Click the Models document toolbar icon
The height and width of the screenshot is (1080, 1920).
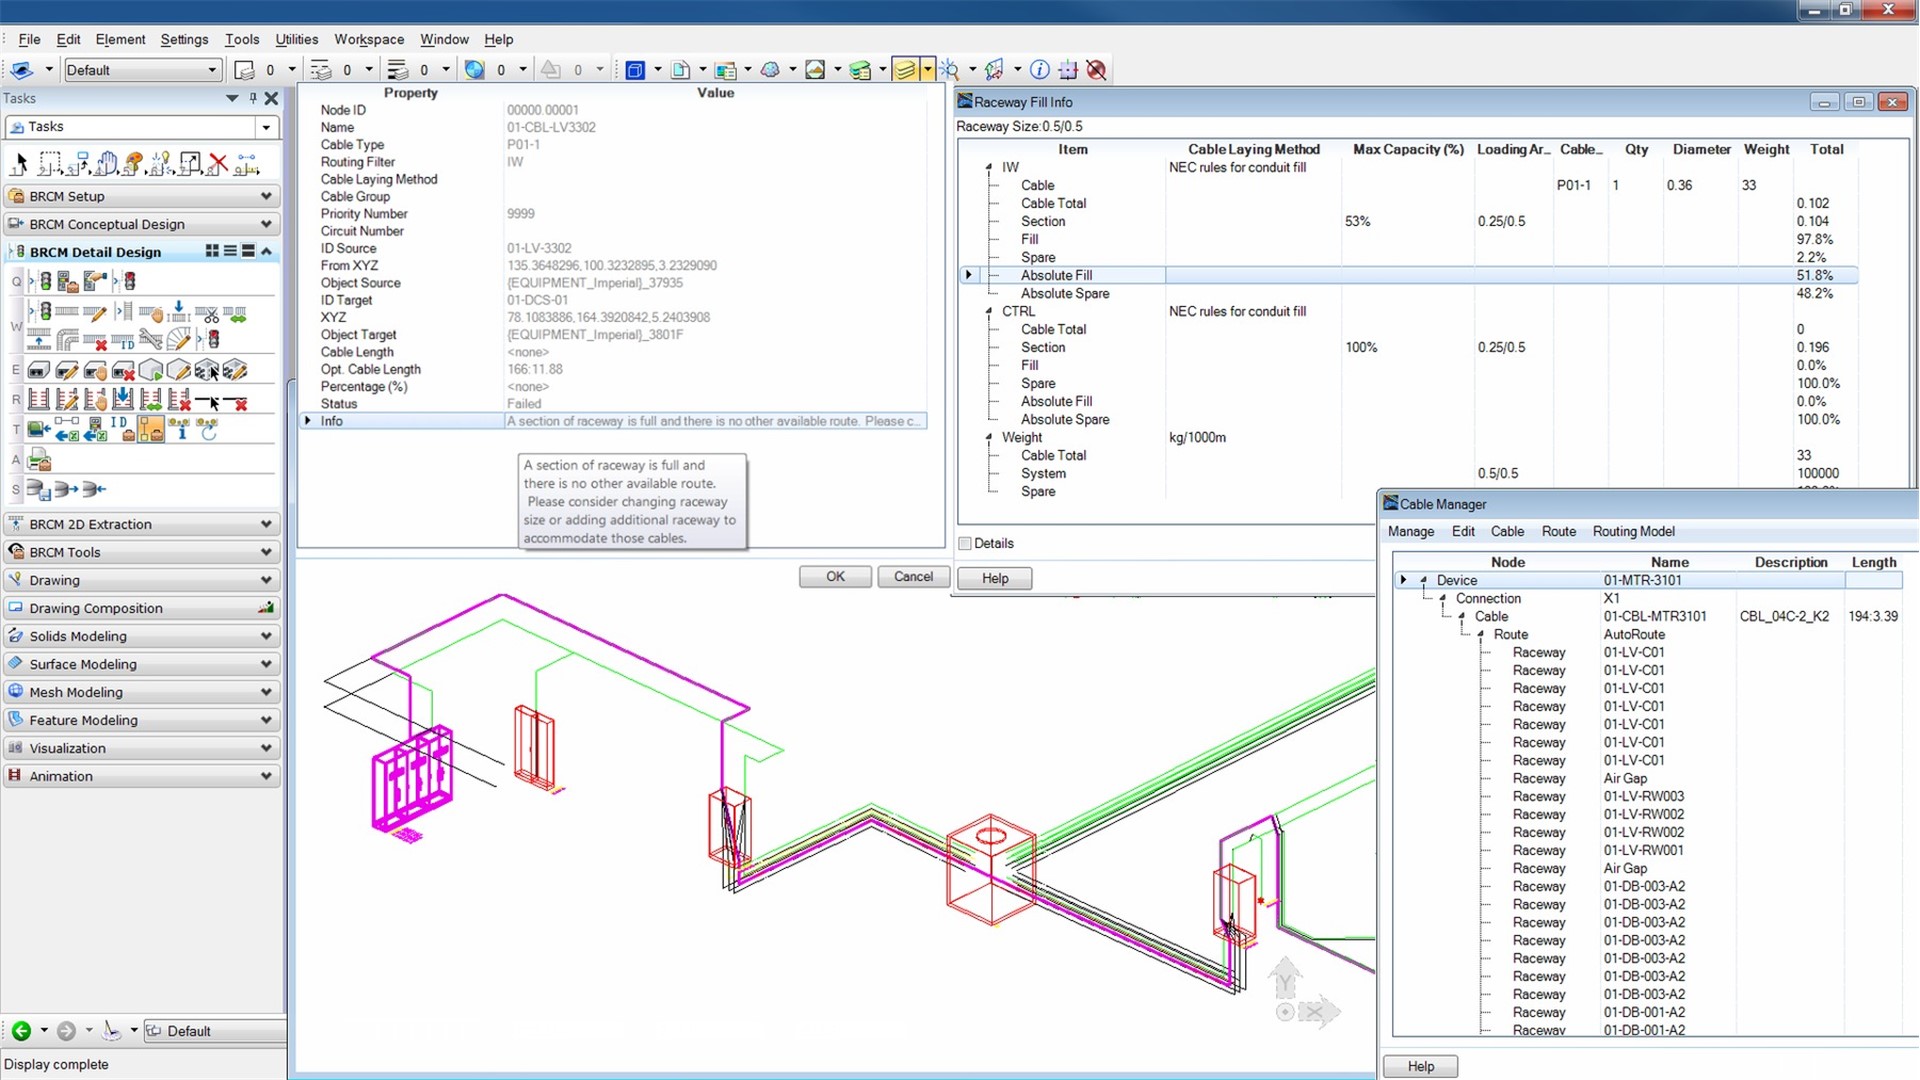click(x=680, y=70)
